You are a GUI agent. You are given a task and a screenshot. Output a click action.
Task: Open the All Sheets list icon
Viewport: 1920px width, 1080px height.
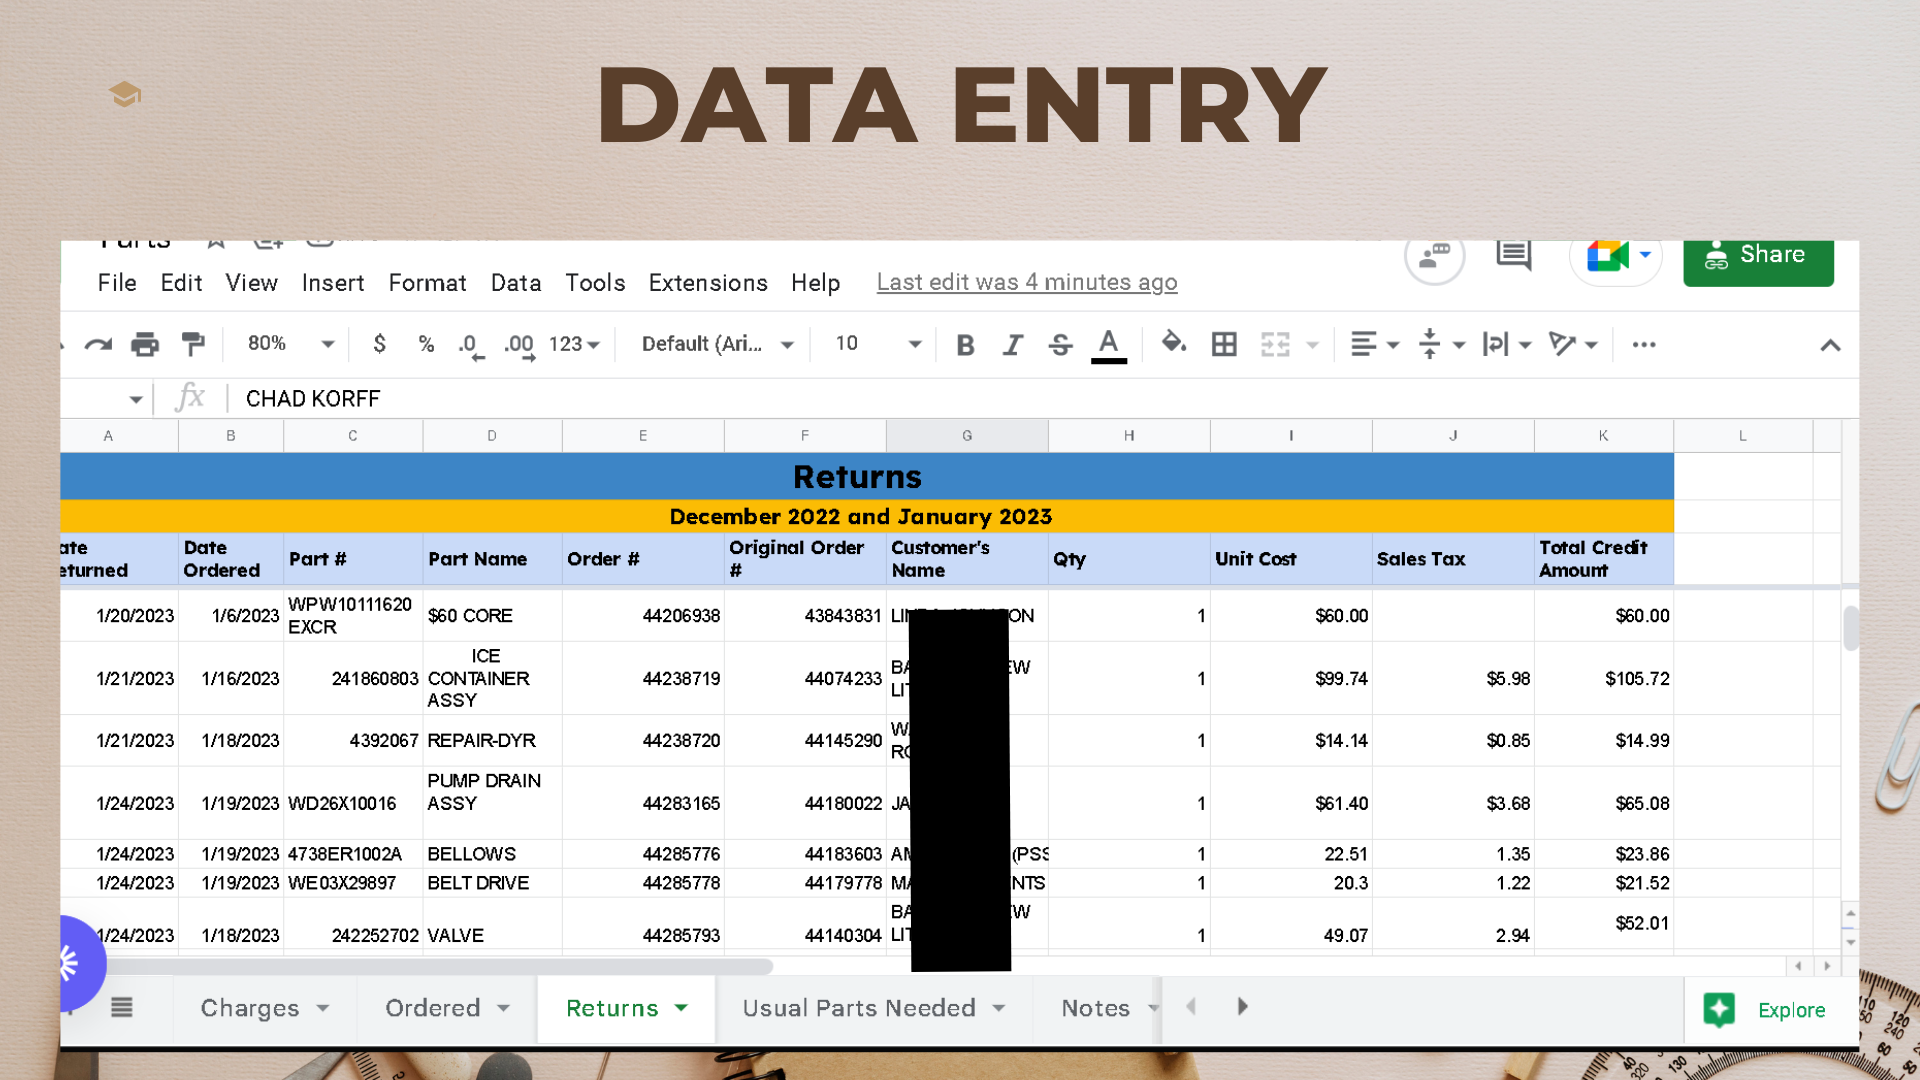122,1007
